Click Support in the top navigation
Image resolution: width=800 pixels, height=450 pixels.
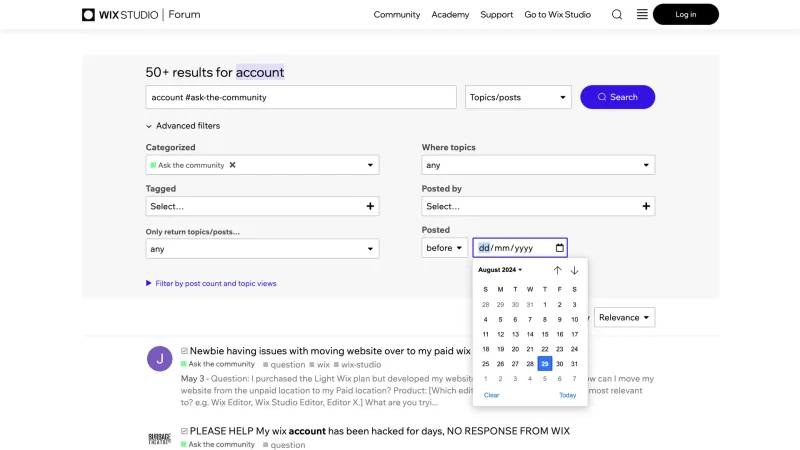pos(496,15)
